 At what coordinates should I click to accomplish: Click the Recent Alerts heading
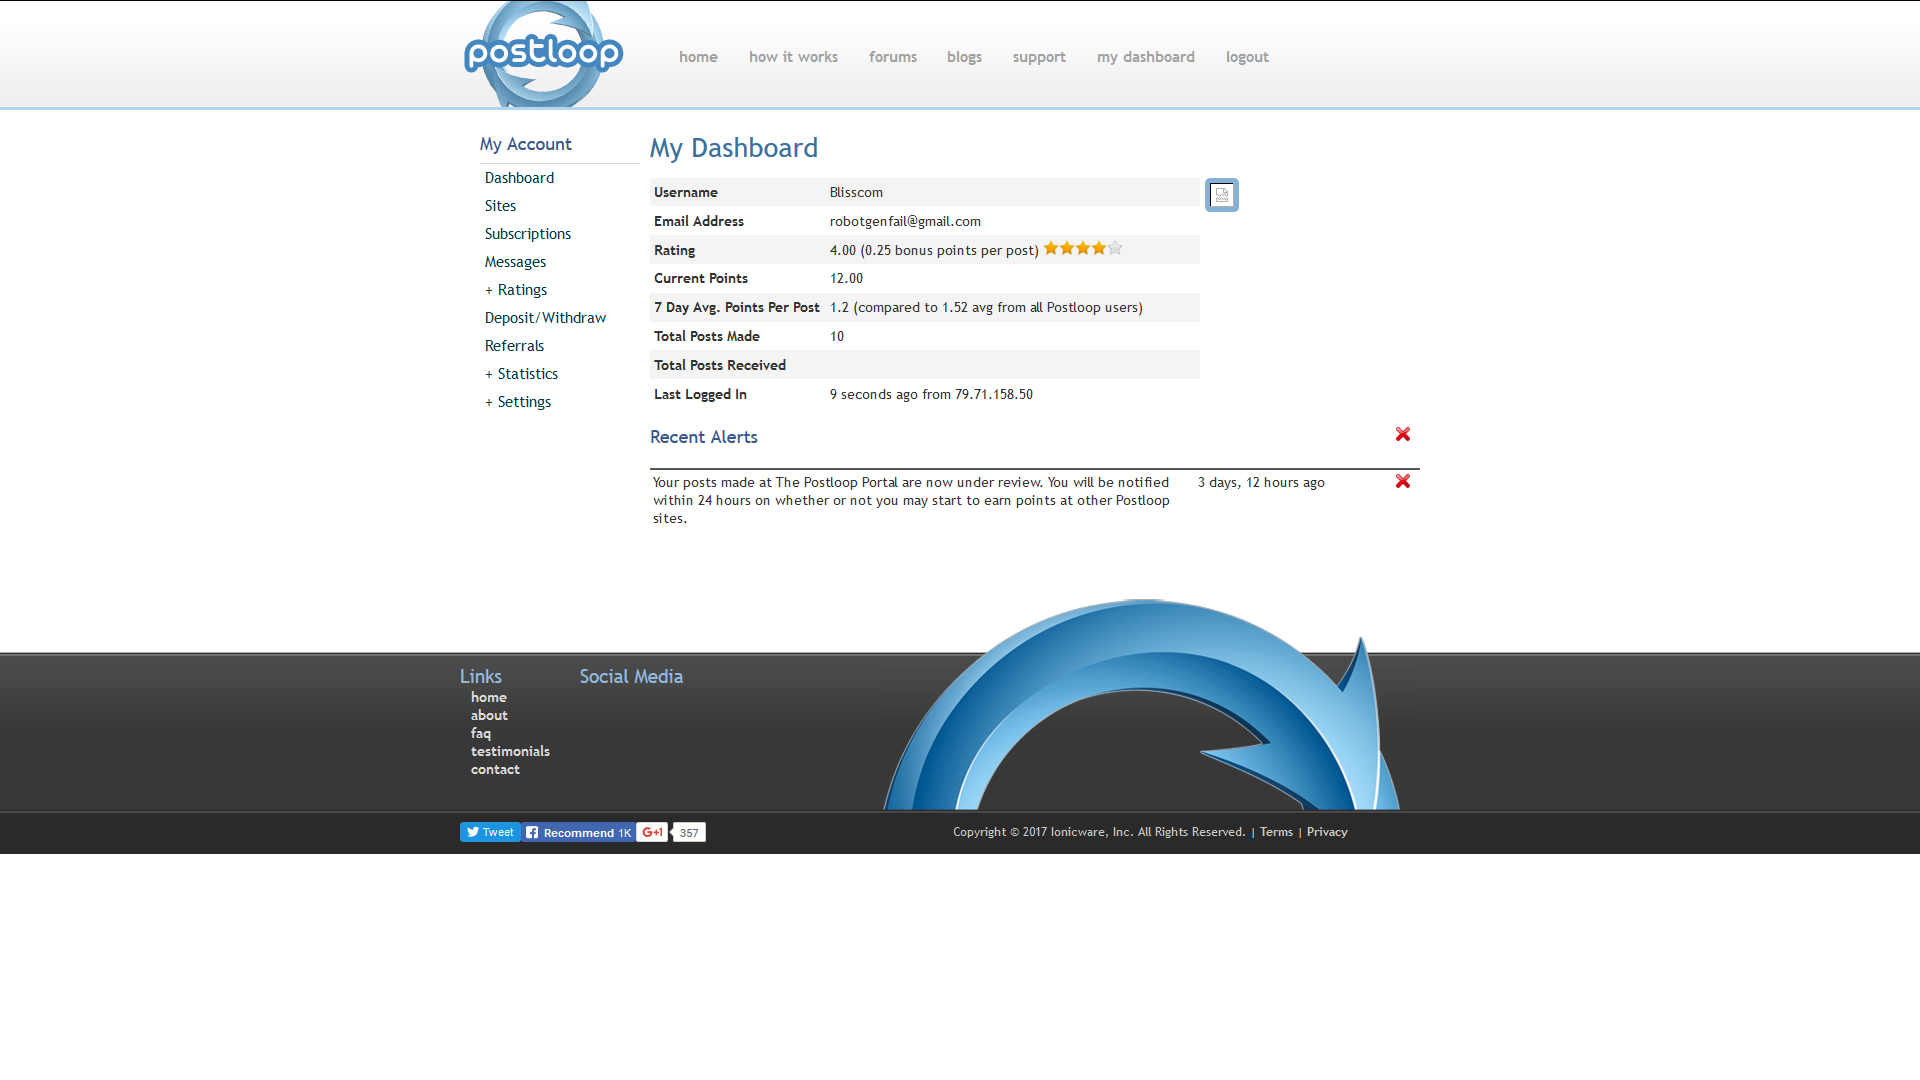pos(704,437)
